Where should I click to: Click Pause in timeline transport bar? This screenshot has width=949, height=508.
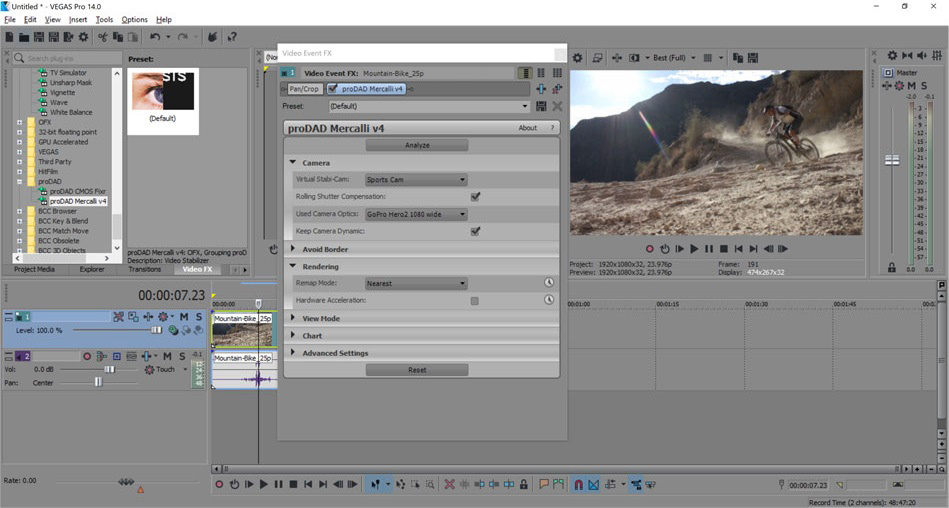(x=278, y=484)
